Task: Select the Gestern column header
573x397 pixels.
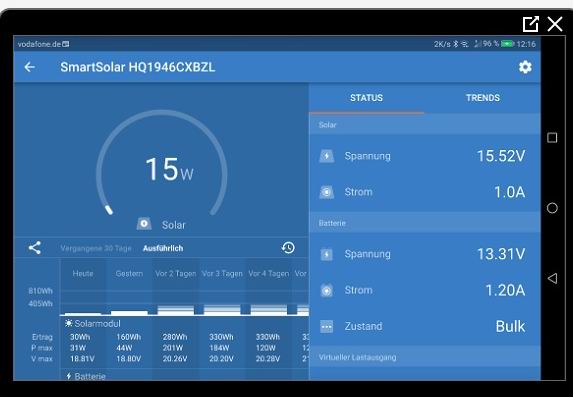Action: click(129, 273)
